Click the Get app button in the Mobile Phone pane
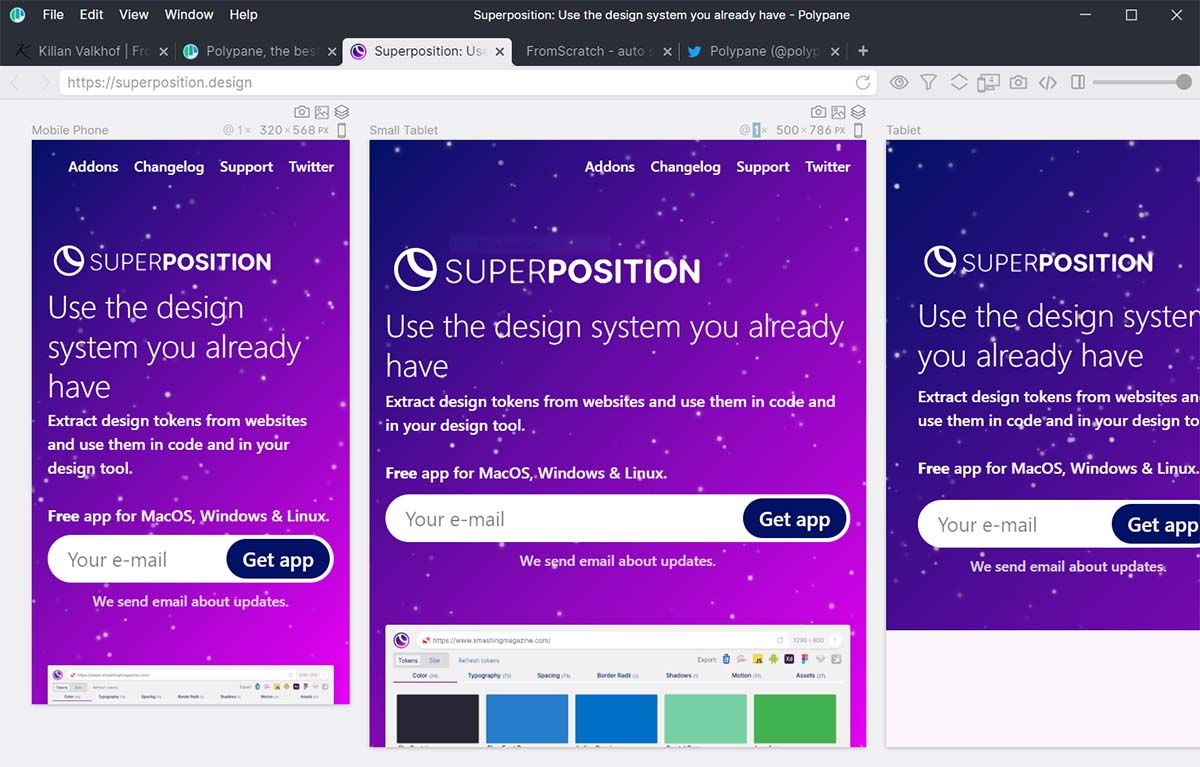This screenshot has width=1200, height=767. coord(278,559)
